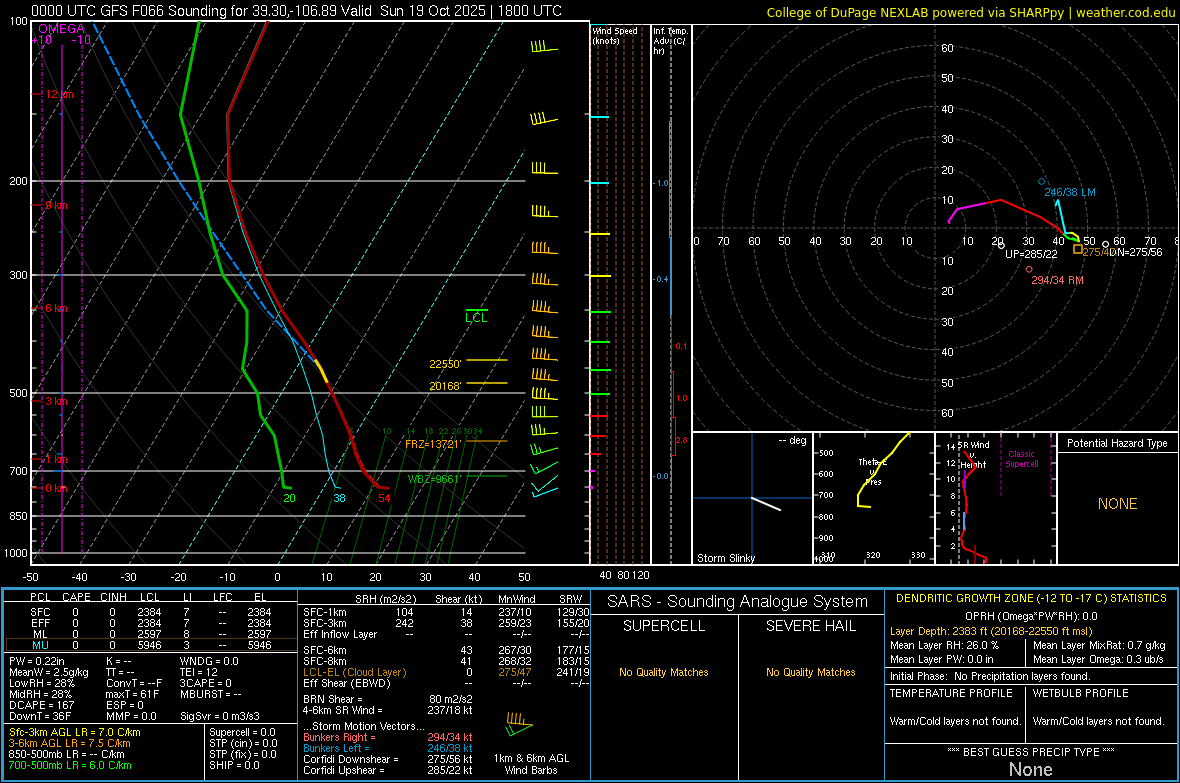The height and width of the screenshot is (783, 1180).
Task: Click the 294/34 RM hodograph label
Action: pos(1057,280)
